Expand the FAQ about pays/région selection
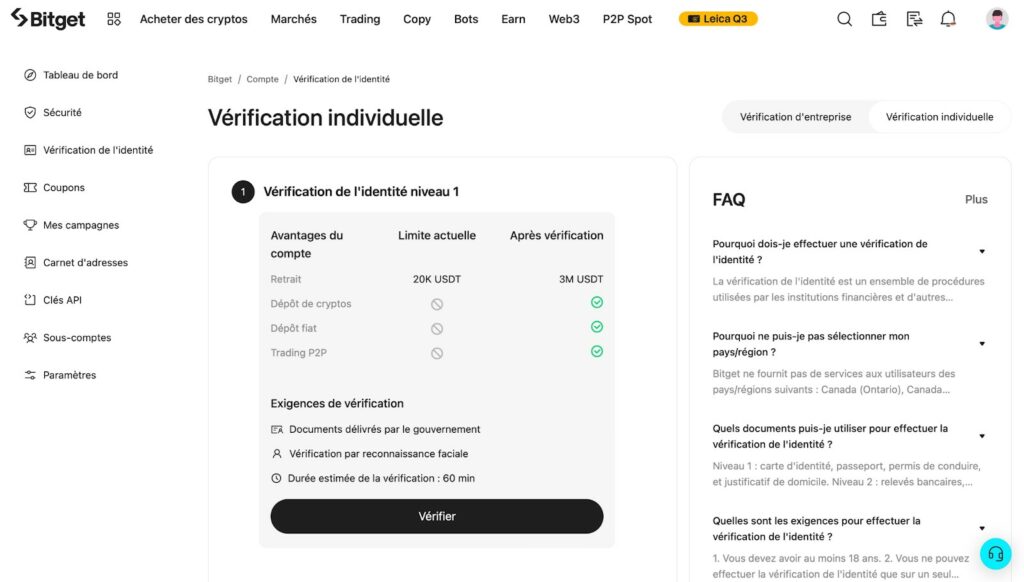The height and width of the screenshot is (582, 1024). coord(983,344)
